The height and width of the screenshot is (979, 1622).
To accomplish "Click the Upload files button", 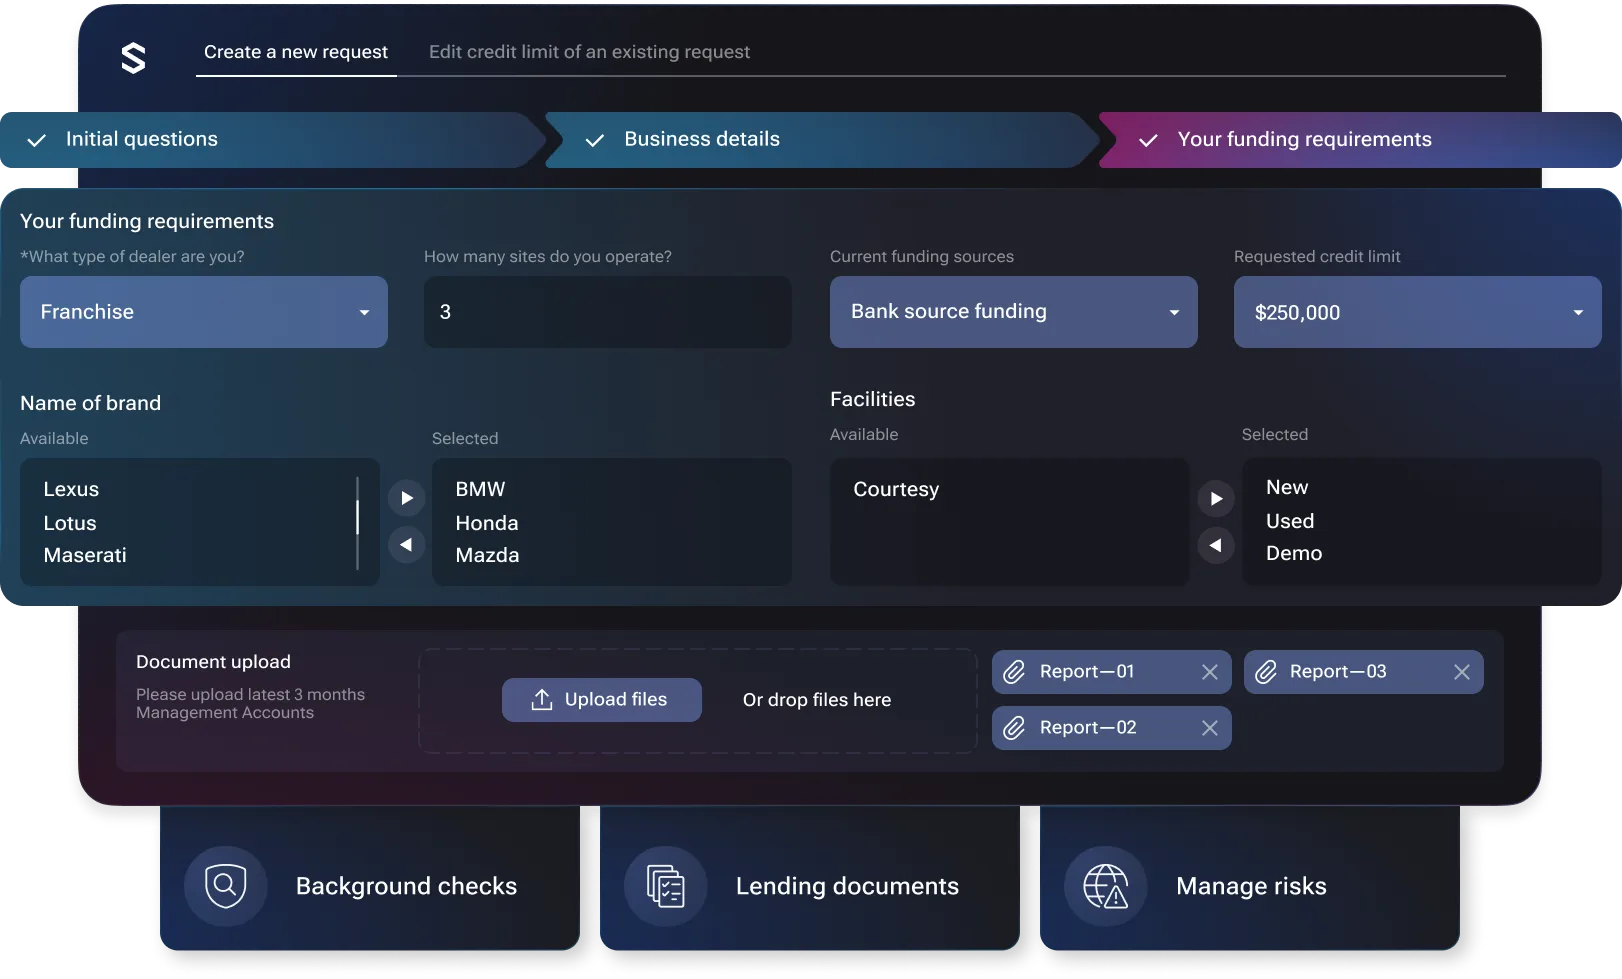I will 601,700.
